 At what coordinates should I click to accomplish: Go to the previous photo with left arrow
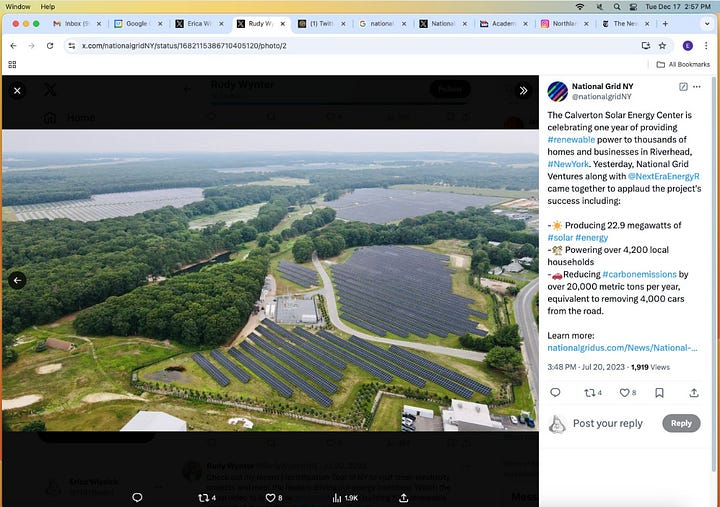coord(17,280)
